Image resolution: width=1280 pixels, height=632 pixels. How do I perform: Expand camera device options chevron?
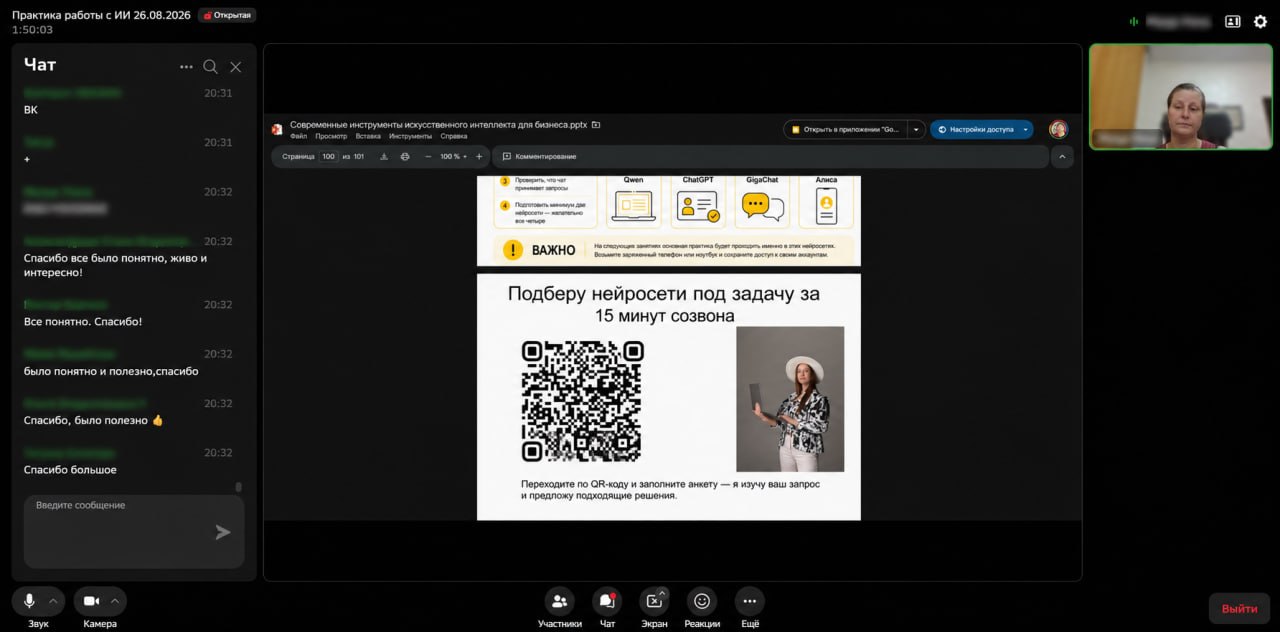click(115, 601)
